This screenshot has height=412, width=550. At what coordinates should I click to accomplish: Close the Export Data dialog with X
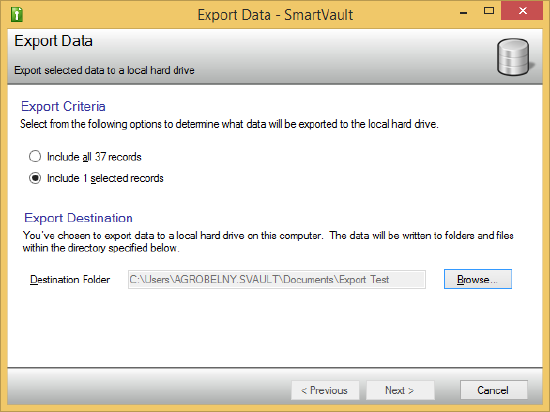click(523, 11)
